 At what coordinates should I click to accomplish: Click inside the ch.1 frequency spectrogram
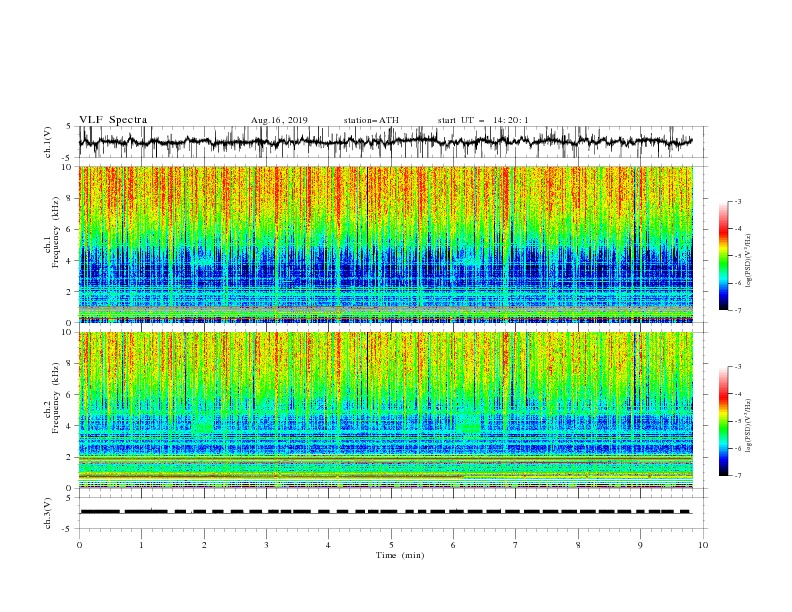(x=386, y=244)
